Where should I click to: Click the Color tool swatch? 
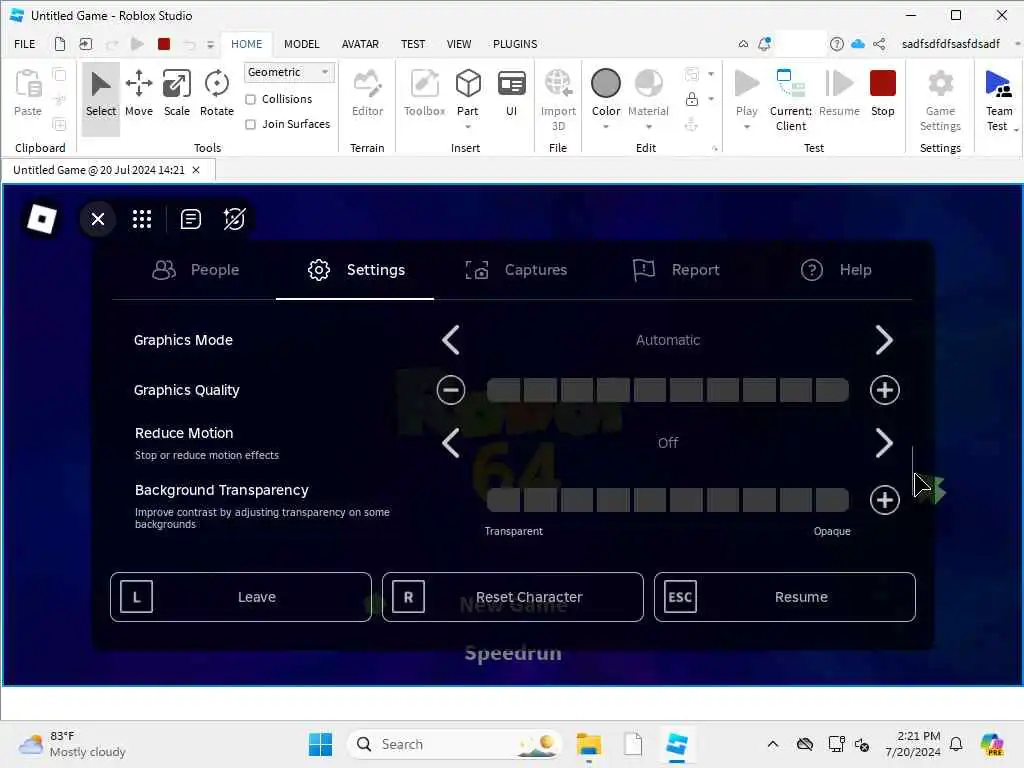coord(605,84)
